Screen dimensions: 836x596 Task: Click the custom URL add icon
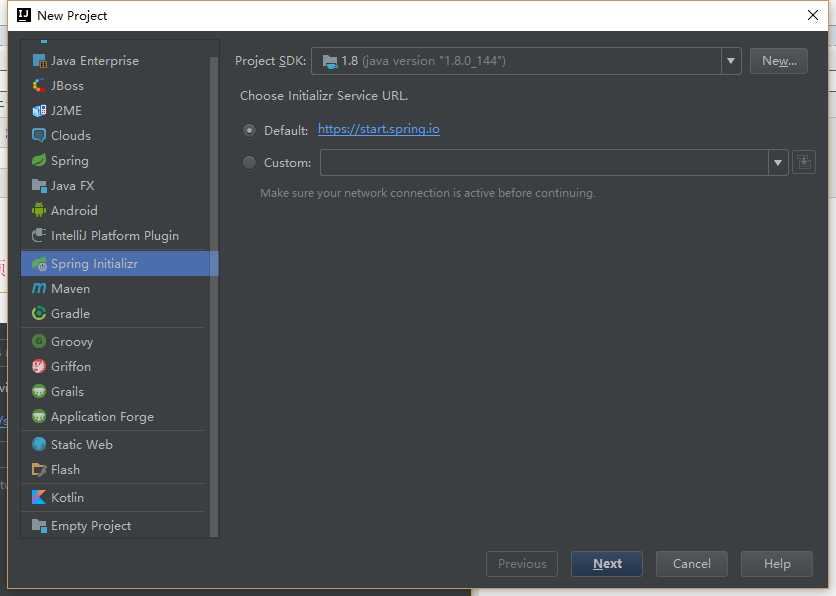click(804, 162)
